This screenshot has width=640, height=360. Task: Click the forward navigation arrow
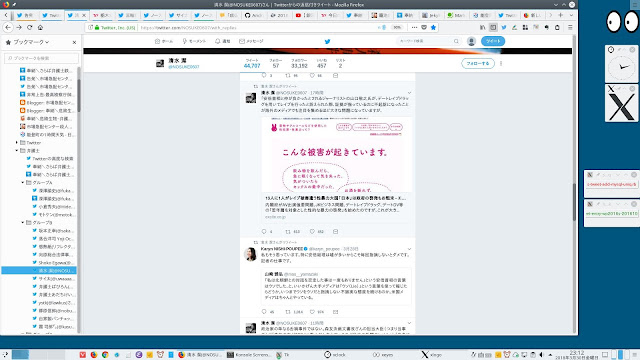tap(19, 27)
